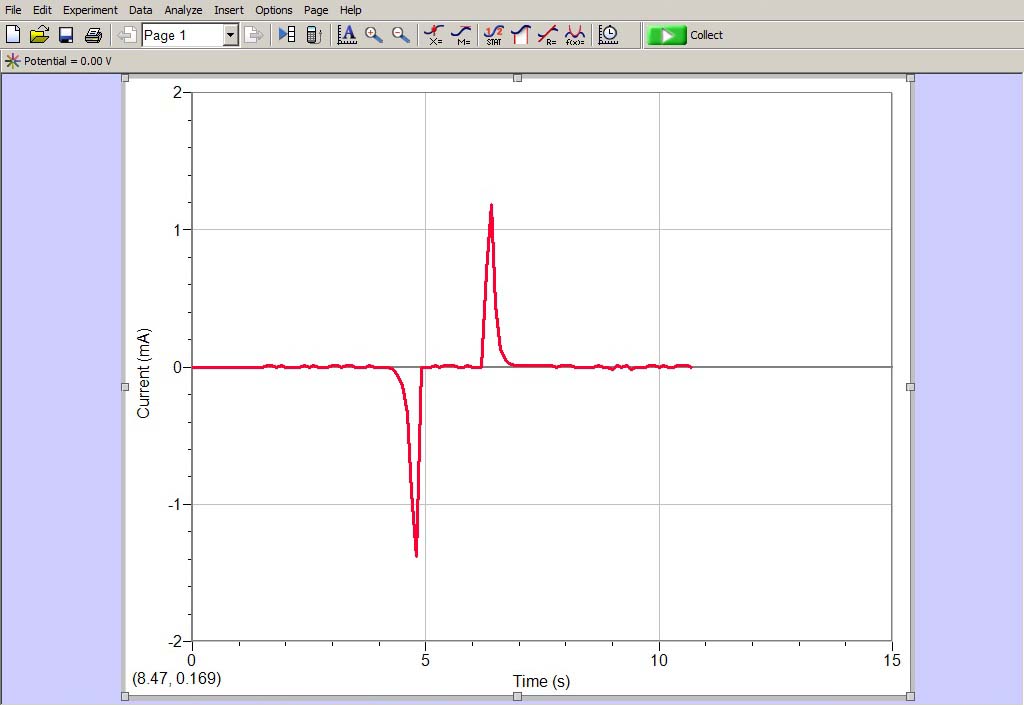
Task: Click the Integral tool icon
Action: click(x=520, y=35)
